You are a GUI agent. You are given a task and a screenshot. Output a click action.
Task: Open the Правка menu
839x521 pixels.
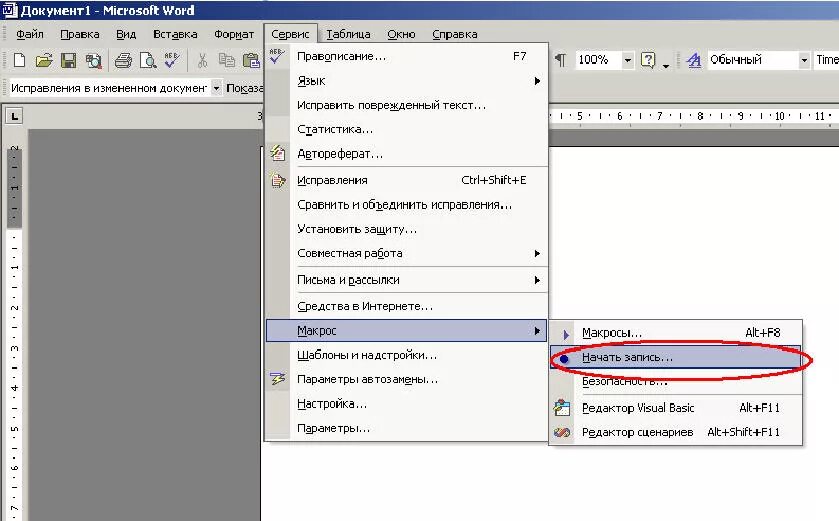[x=80, y=34]
